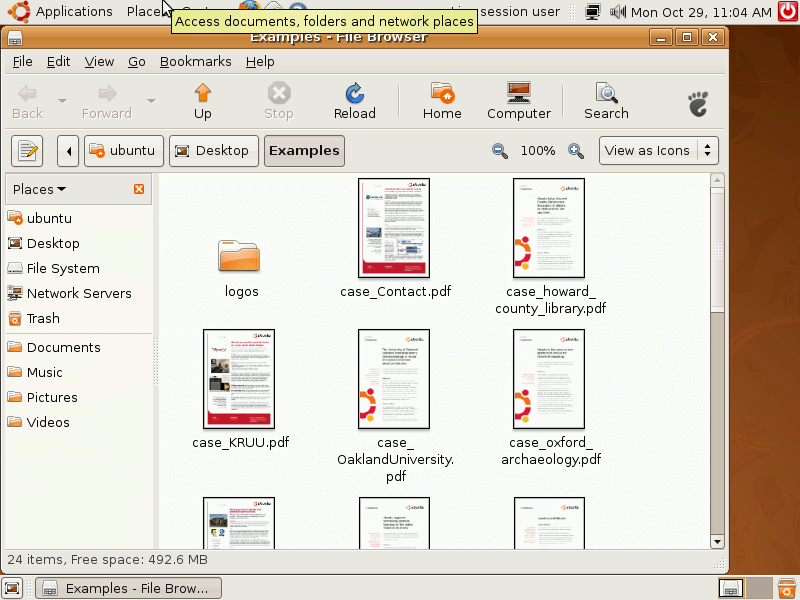Open Network Servers in the sidebar

69,293
